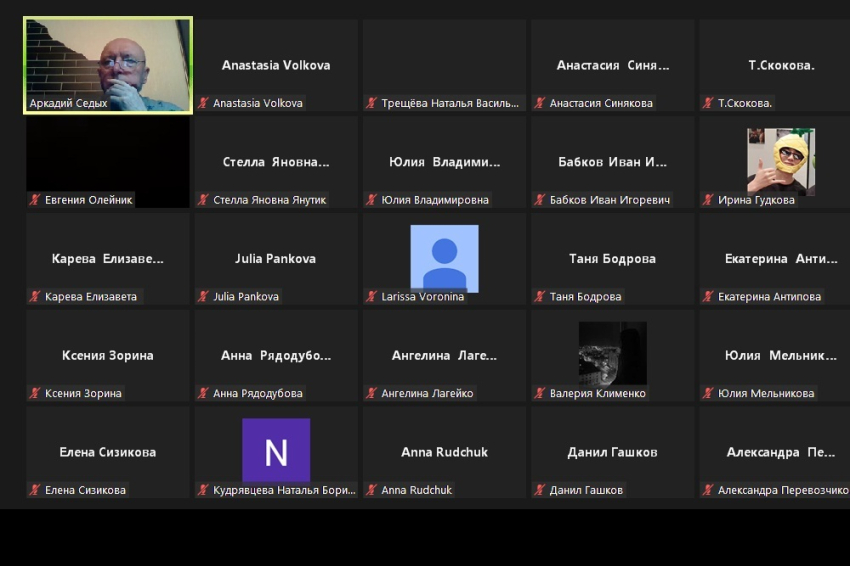
Task: Select the Аркадий Седых live video tile
Action: (x=108, y=65)
